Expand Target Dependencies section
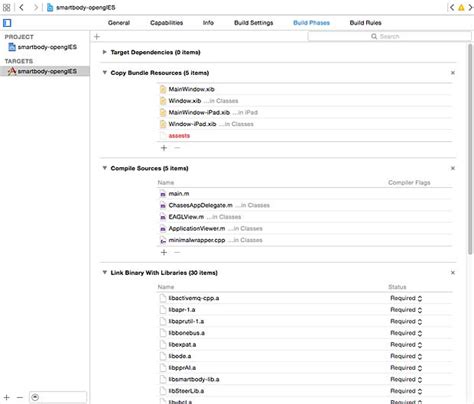Viewport: 474px width, 404px height. coord(104,52)
